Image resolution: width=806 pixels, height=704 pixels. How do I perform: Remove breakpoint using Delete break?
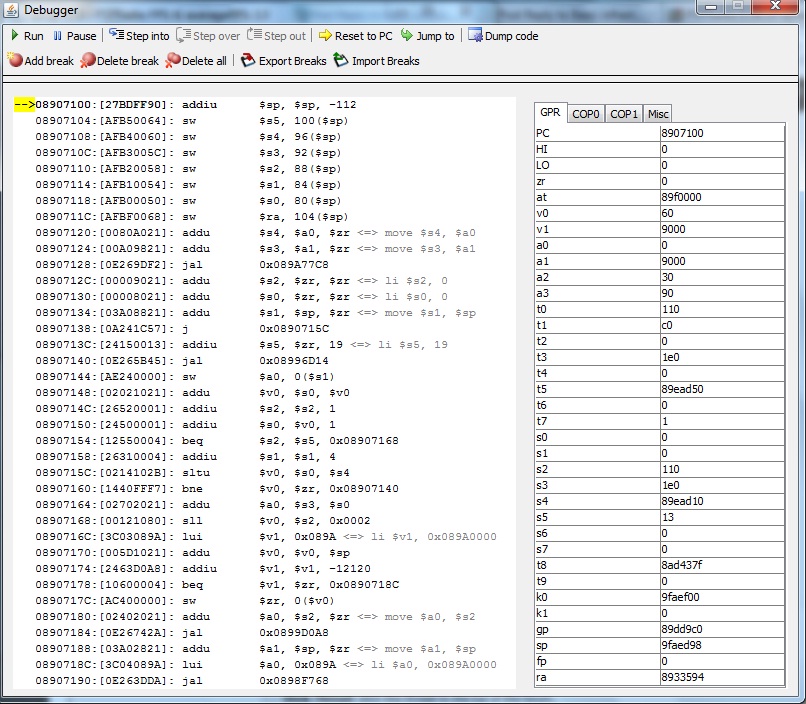(x=119, y=61)
